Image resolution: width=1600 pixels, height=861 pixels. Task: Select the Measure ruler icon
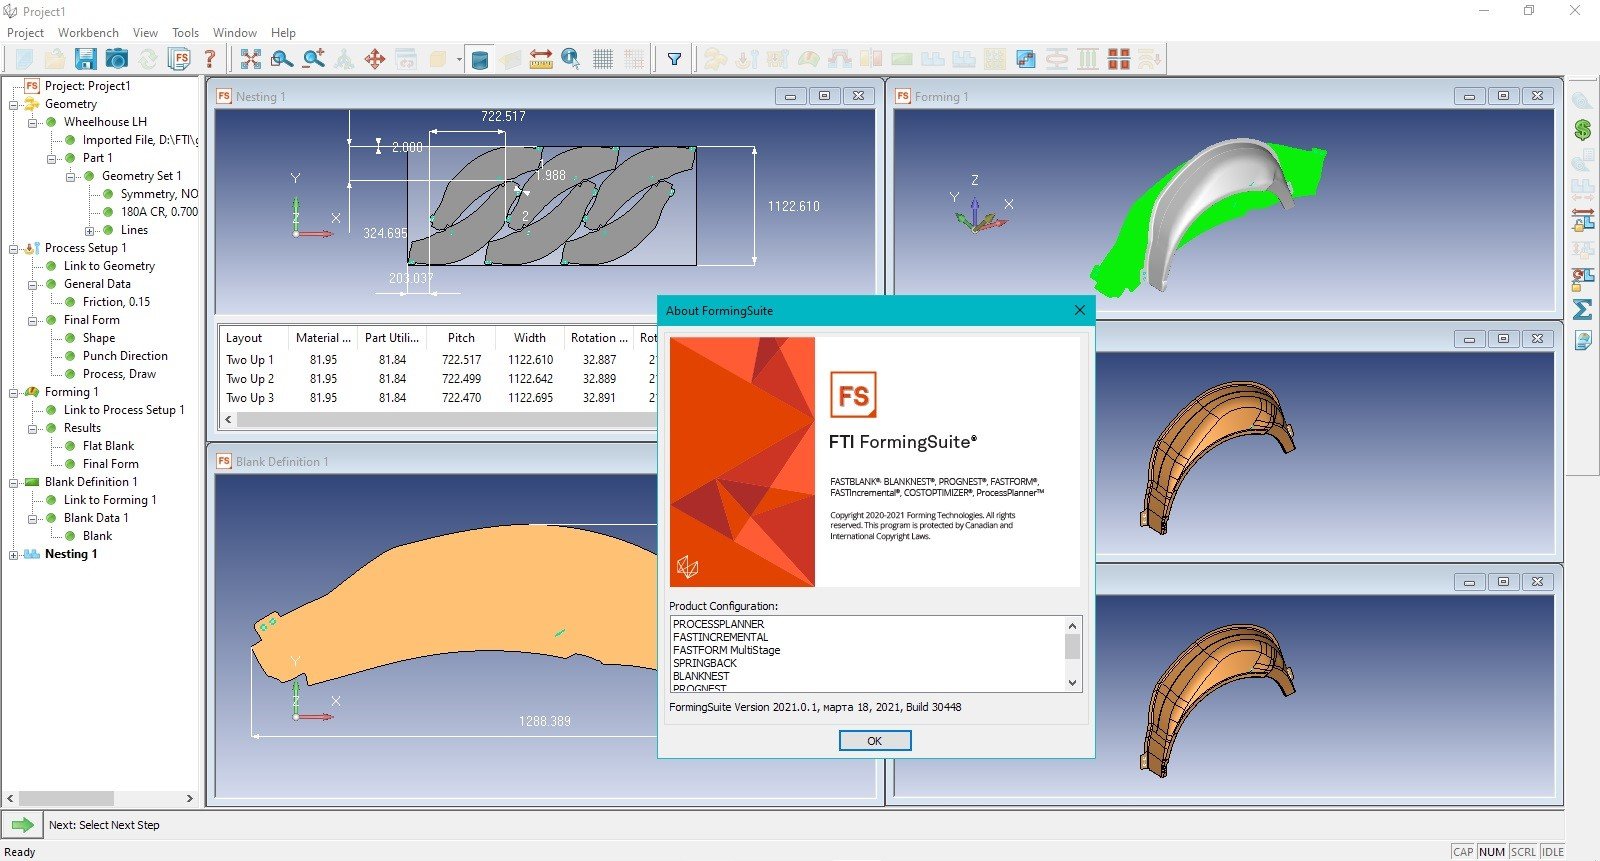coord(541,59)
